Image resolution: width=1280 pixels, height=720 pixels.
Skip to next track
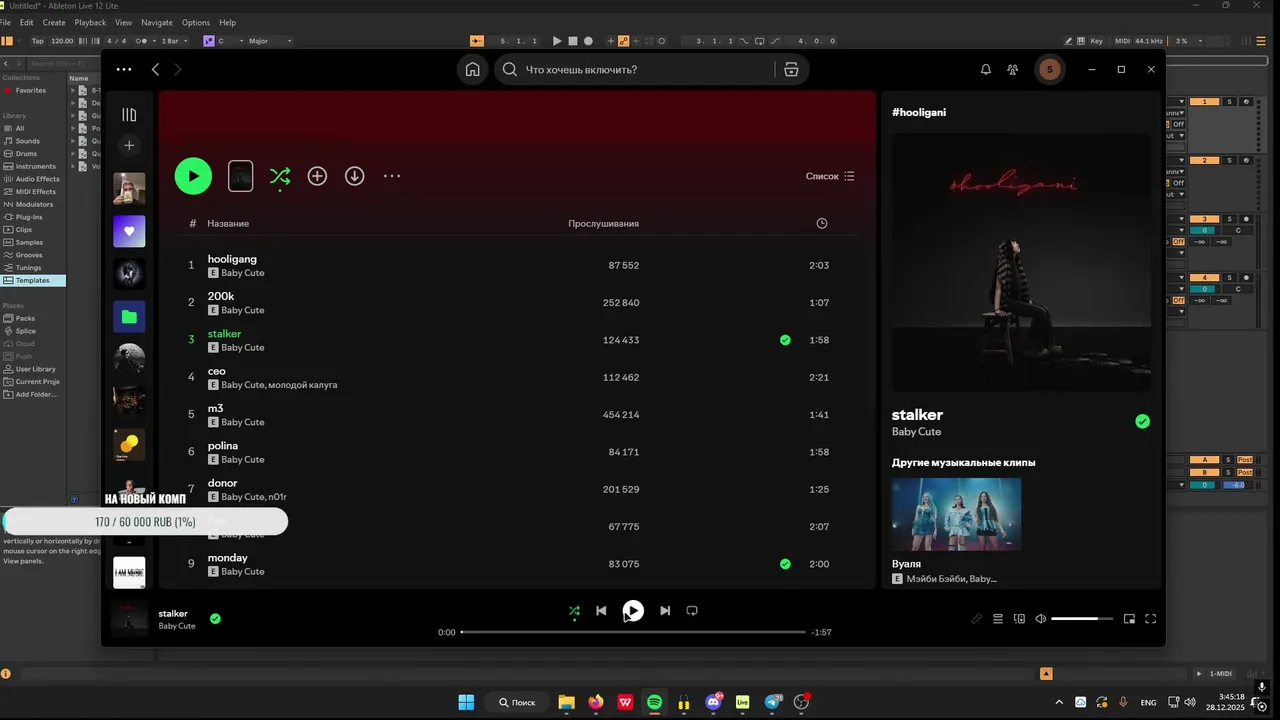coord(665,611)
